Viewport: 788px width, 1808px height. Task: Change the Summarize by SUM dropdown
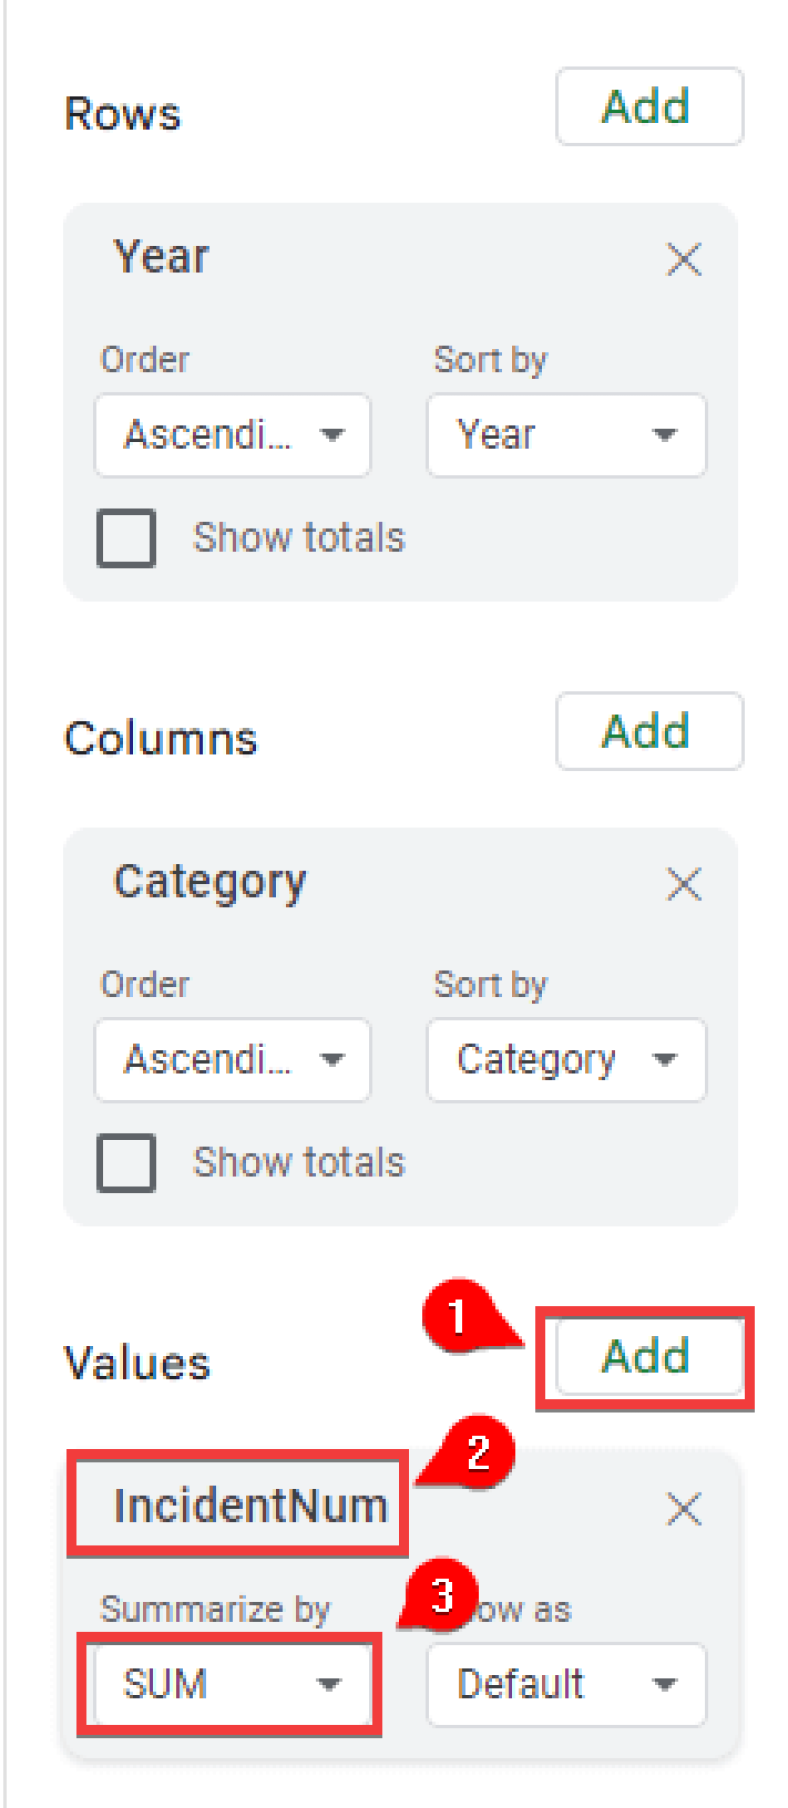[230, 1684]
